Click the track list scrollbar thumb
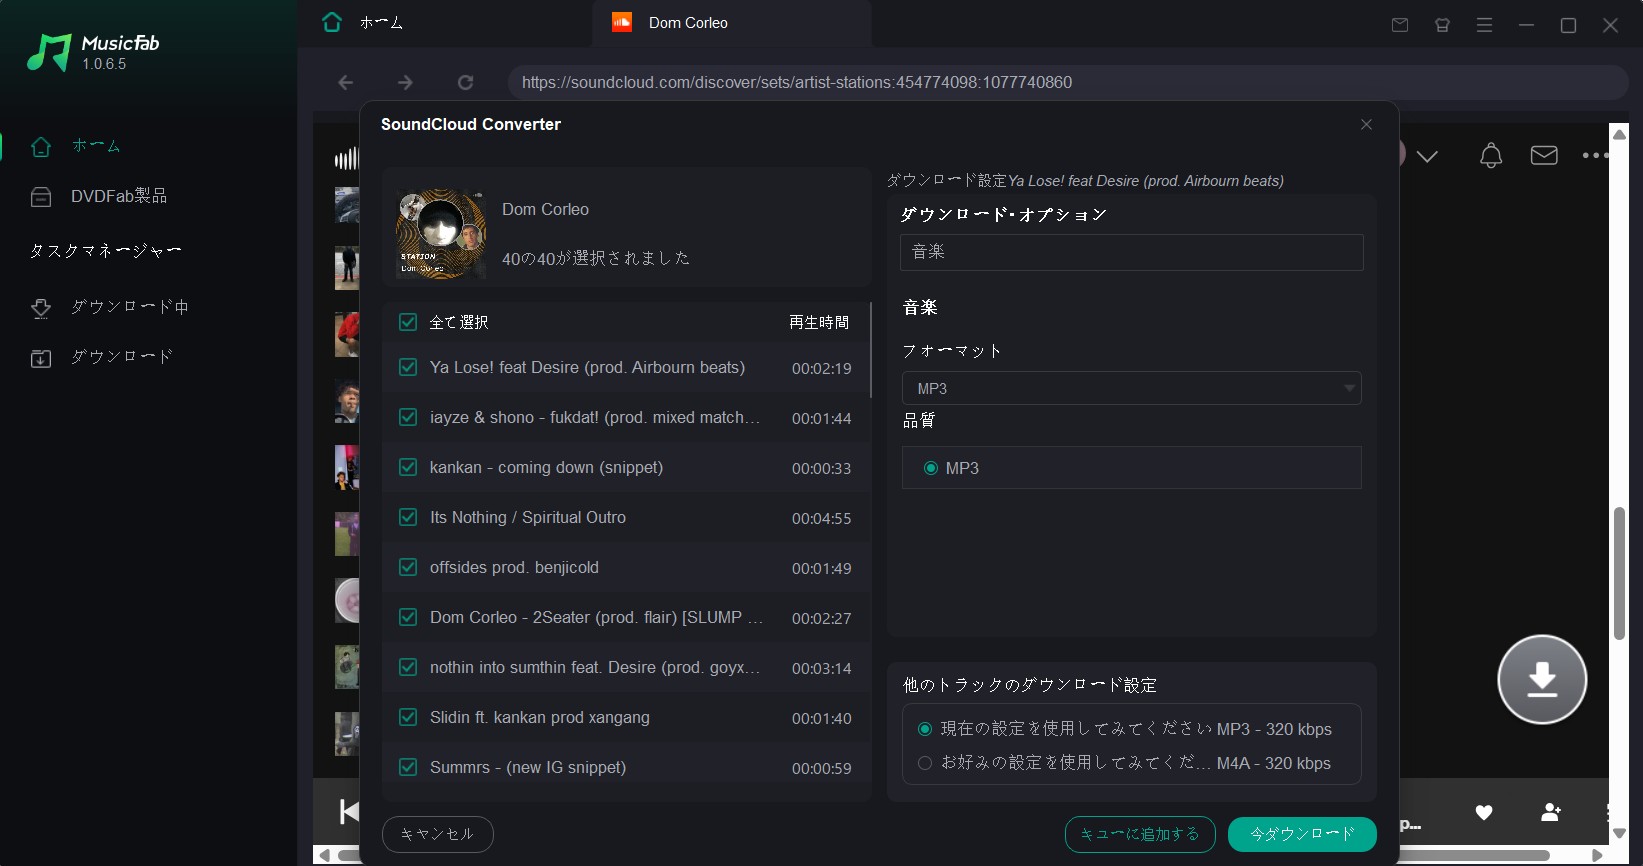Viewport: 1643px width, 866px height. (x=871, y=350)
